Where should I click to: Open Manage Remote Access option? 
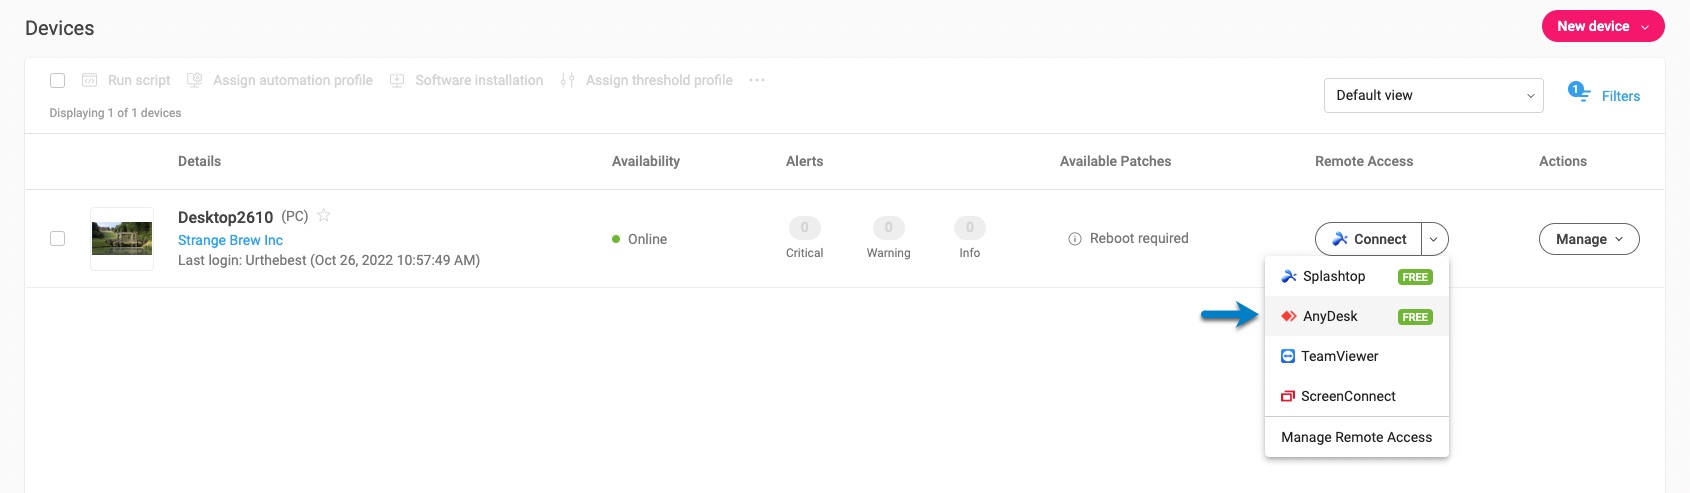click(x=1356, y=437)
